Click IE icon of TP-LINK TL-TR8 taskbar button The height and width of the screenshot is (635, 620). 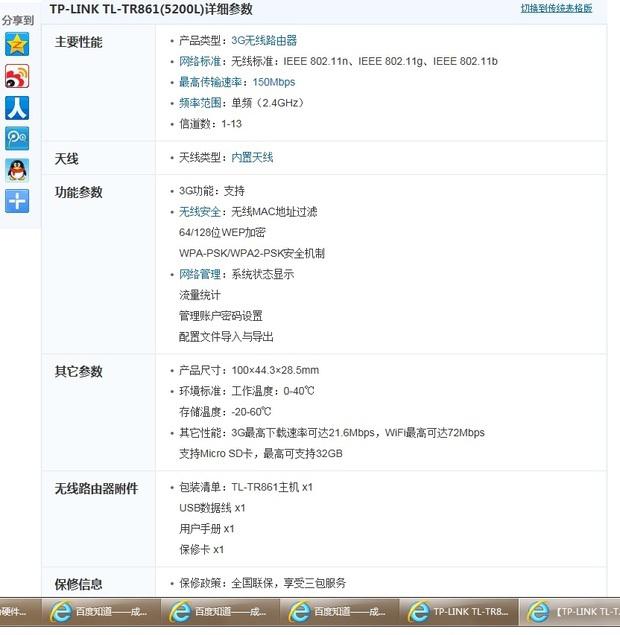click(x=418, y=612)
